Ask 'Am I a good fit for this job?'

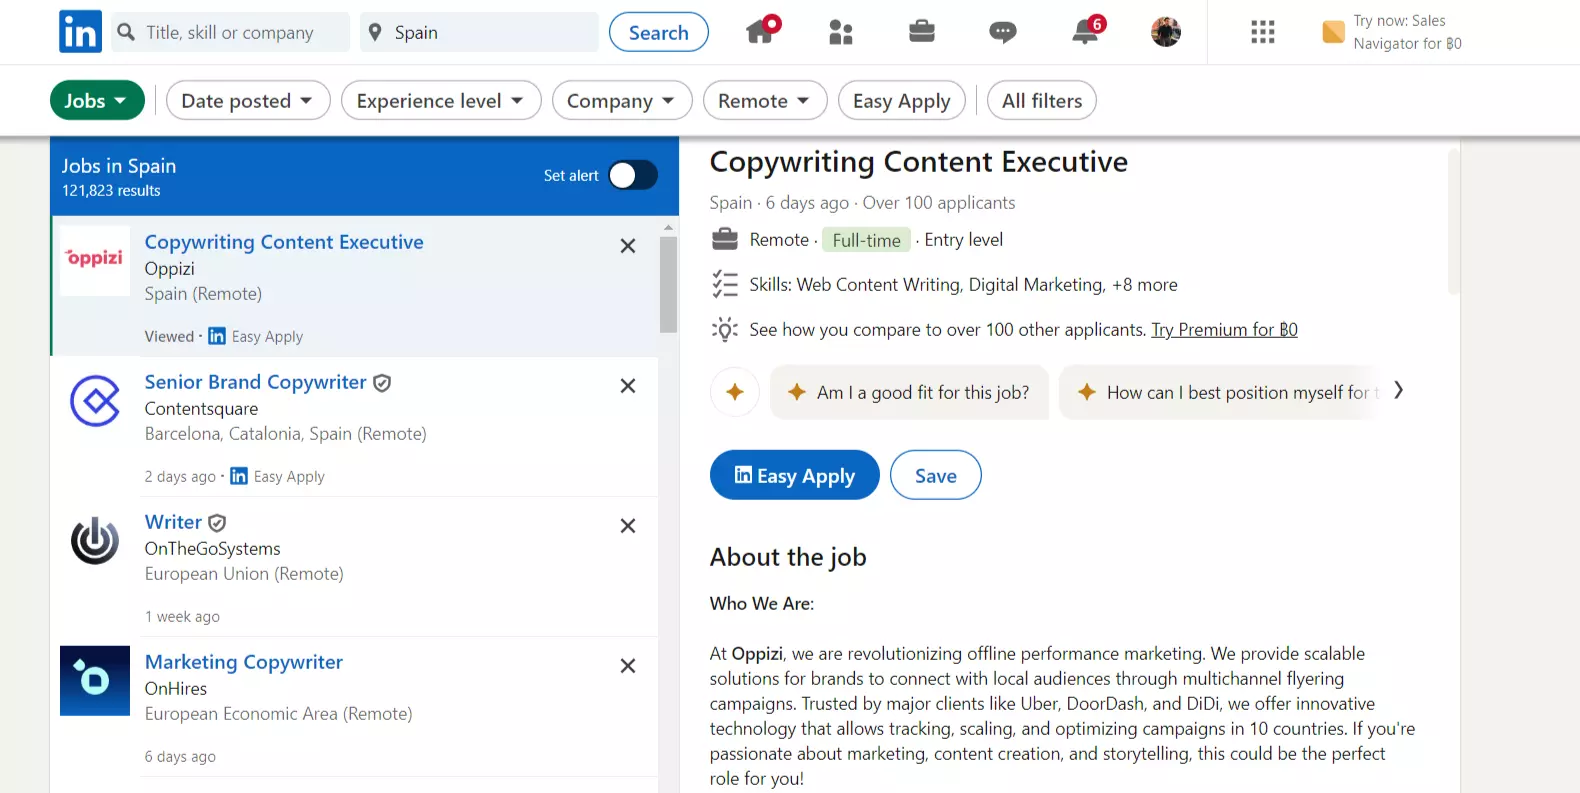click(909, 392)
